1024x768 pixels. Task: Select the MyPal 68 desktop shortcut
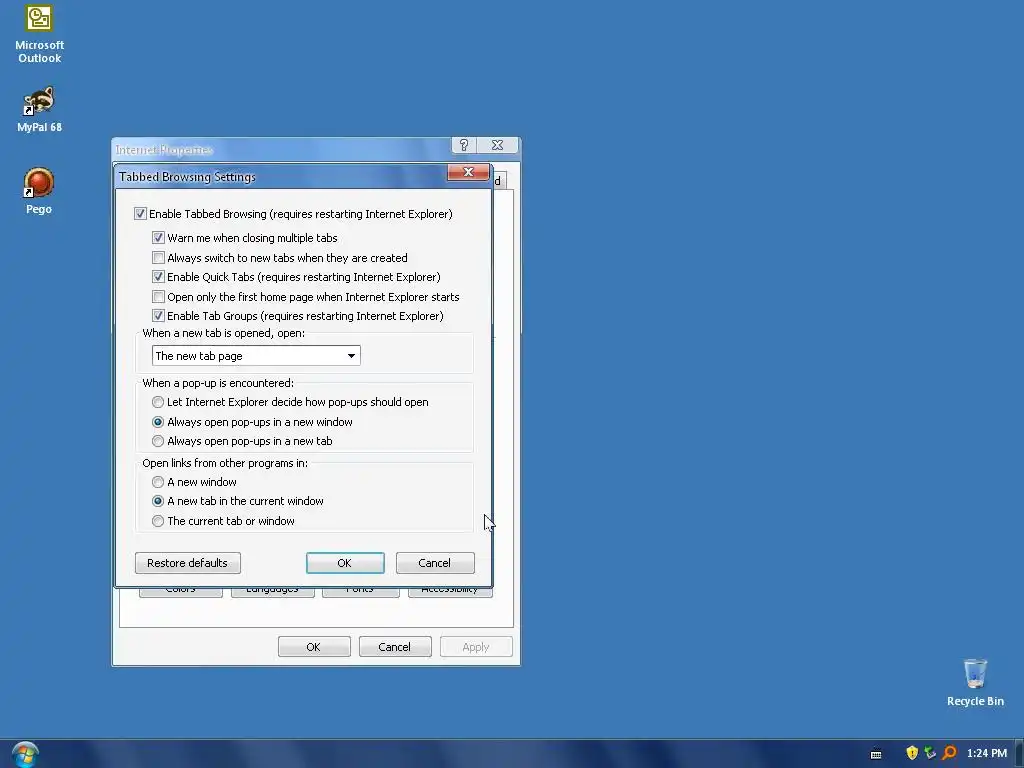tap(39, 109)
